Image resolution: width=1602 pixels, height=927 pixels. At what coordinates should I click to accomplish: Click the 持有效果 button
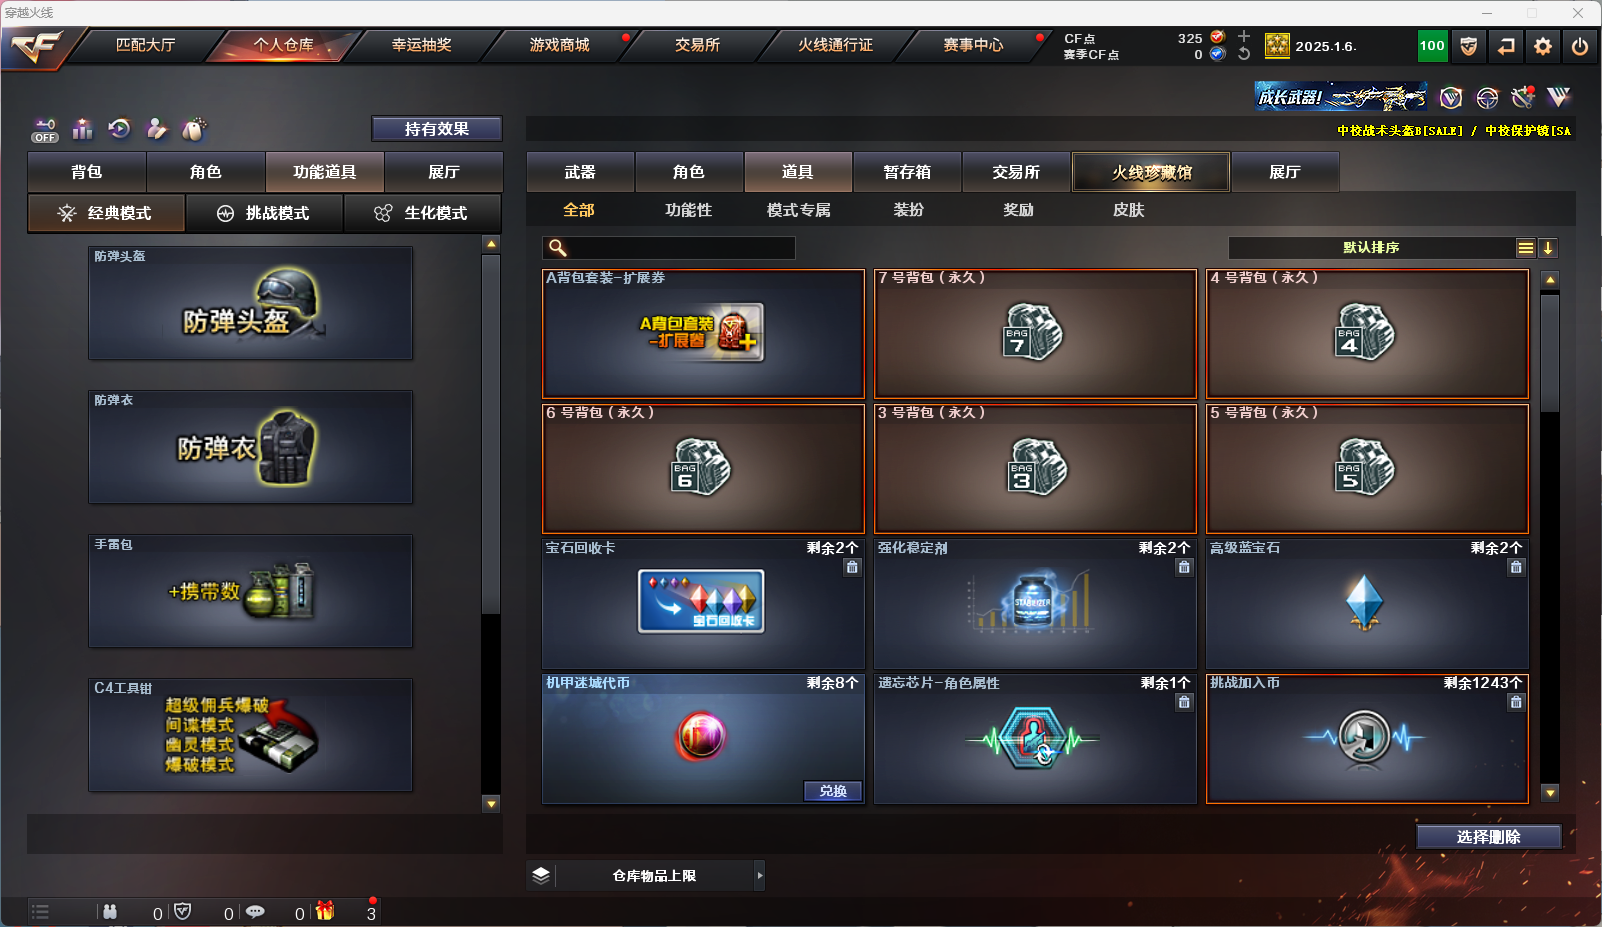pyautogui.click(x=437, y=129)
